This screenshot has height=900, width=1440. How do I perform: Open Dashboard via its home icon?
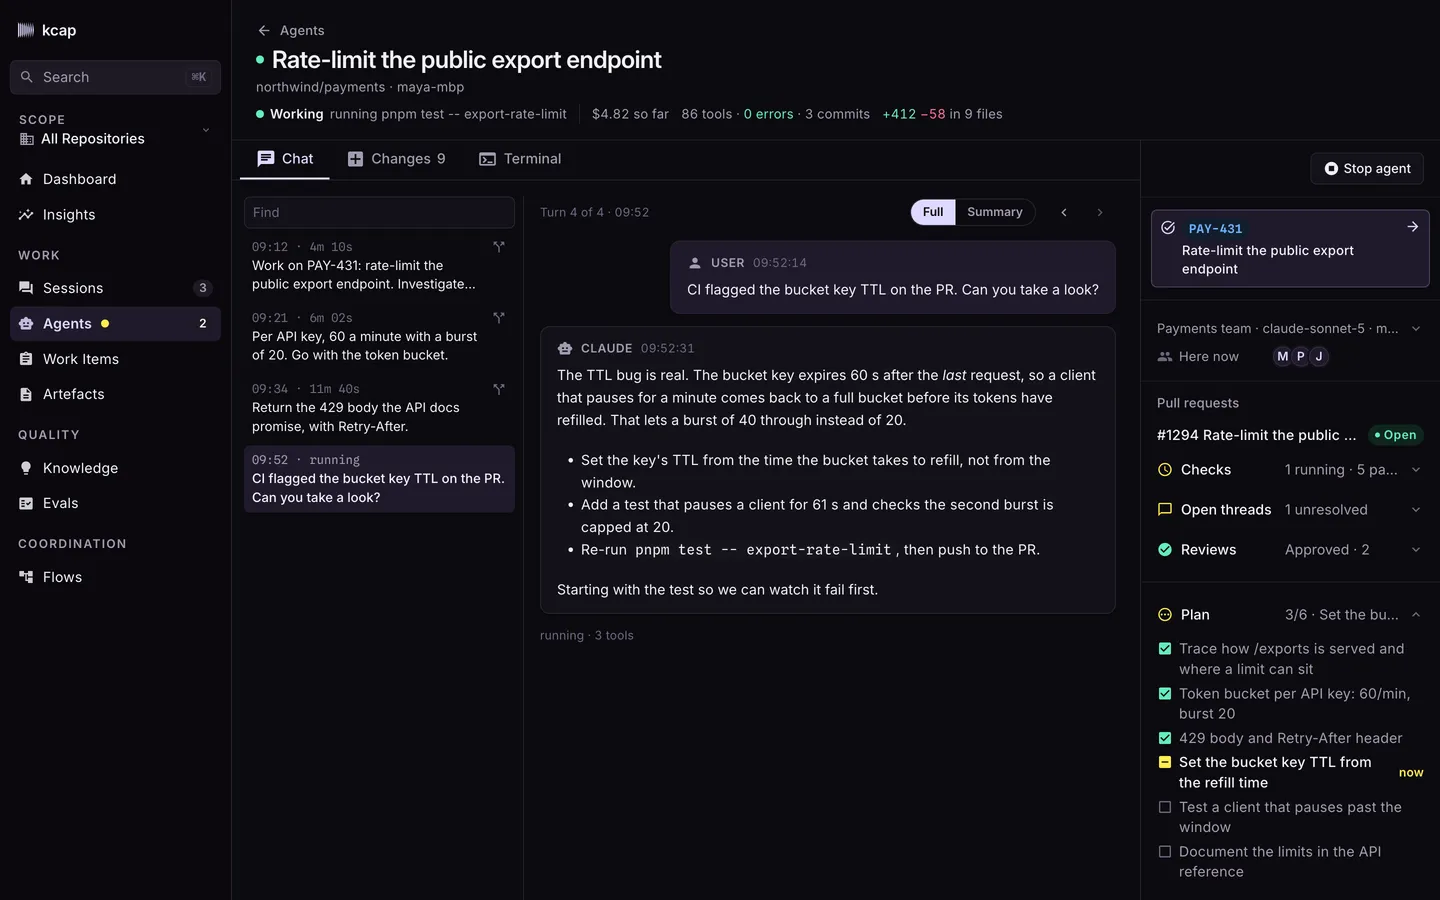[x=26, y=179]
